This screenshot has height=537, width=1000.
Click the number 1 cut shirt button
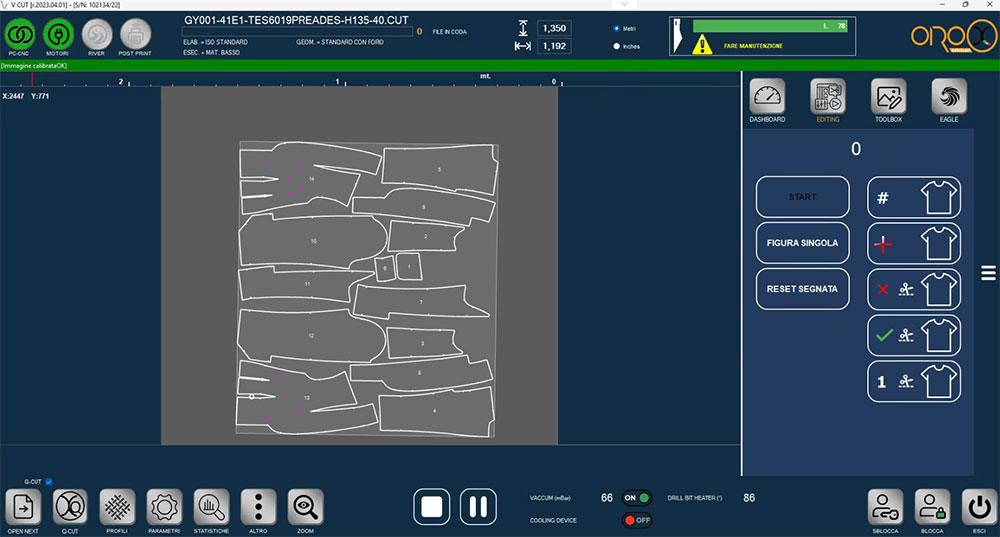point(914,381)
